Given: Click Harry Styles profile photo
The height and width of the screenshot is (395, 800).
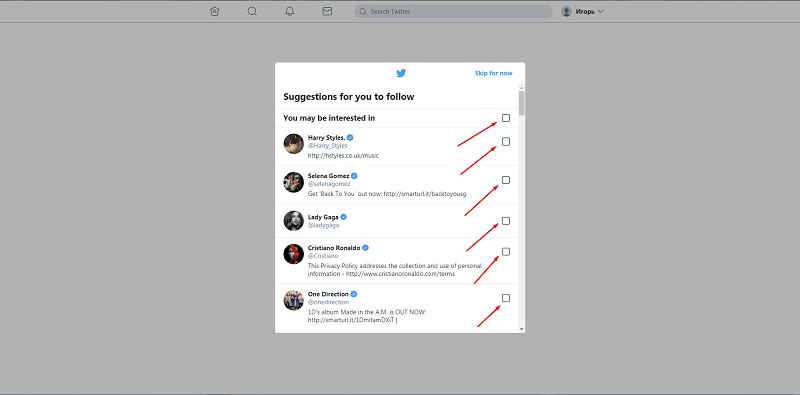Looking at the screenshot, I should point(294,144).
